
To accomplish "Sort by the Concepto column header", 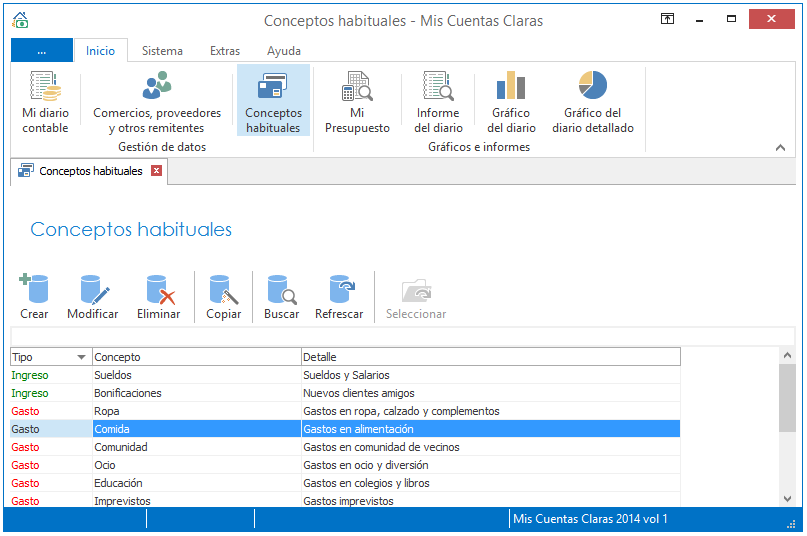I will (x=197, y=357).
